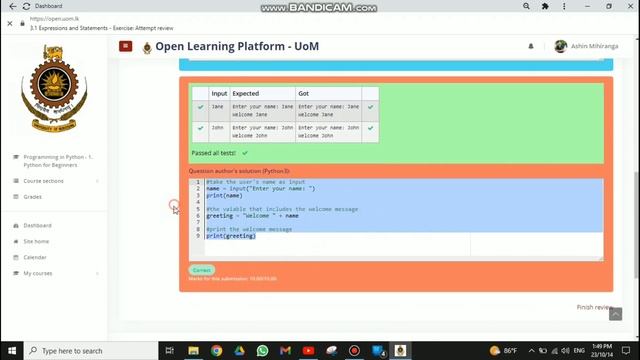The height and width of the screenshot is (360, 640).
Task: Open WhatsApp from the taskbar
Action: tap(262, 351)
